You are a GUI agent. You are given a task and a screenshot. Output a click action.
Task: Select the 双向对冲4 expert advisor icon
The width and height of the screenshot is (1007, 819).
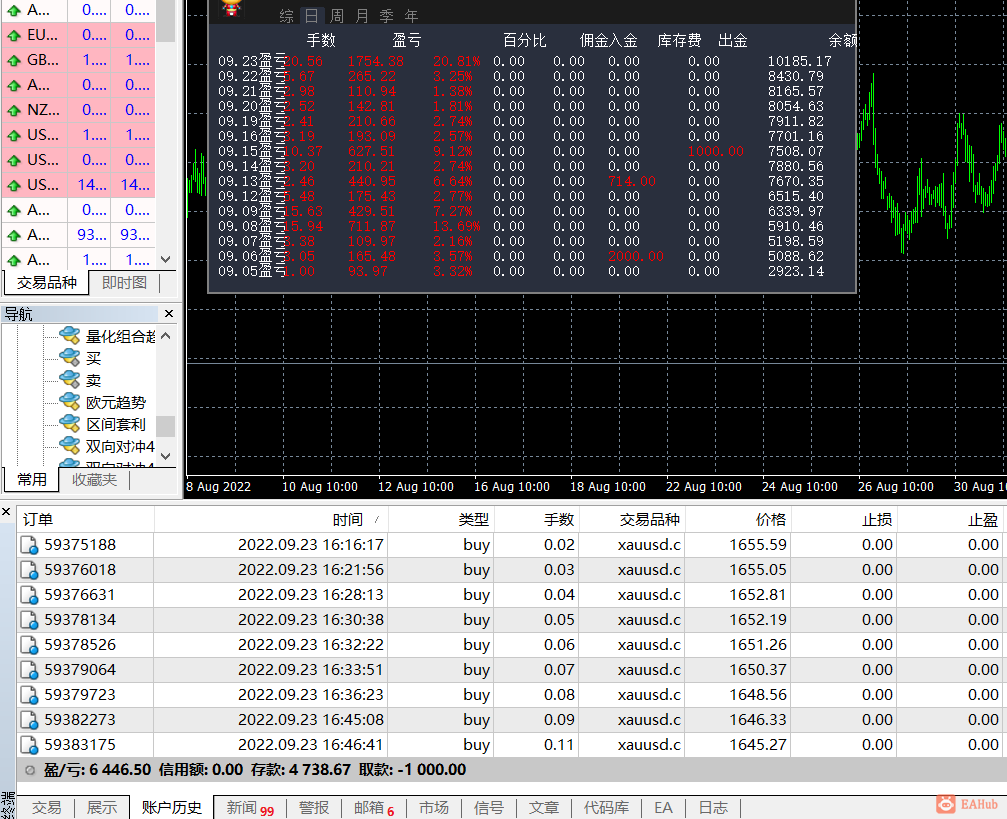point(69,445)
